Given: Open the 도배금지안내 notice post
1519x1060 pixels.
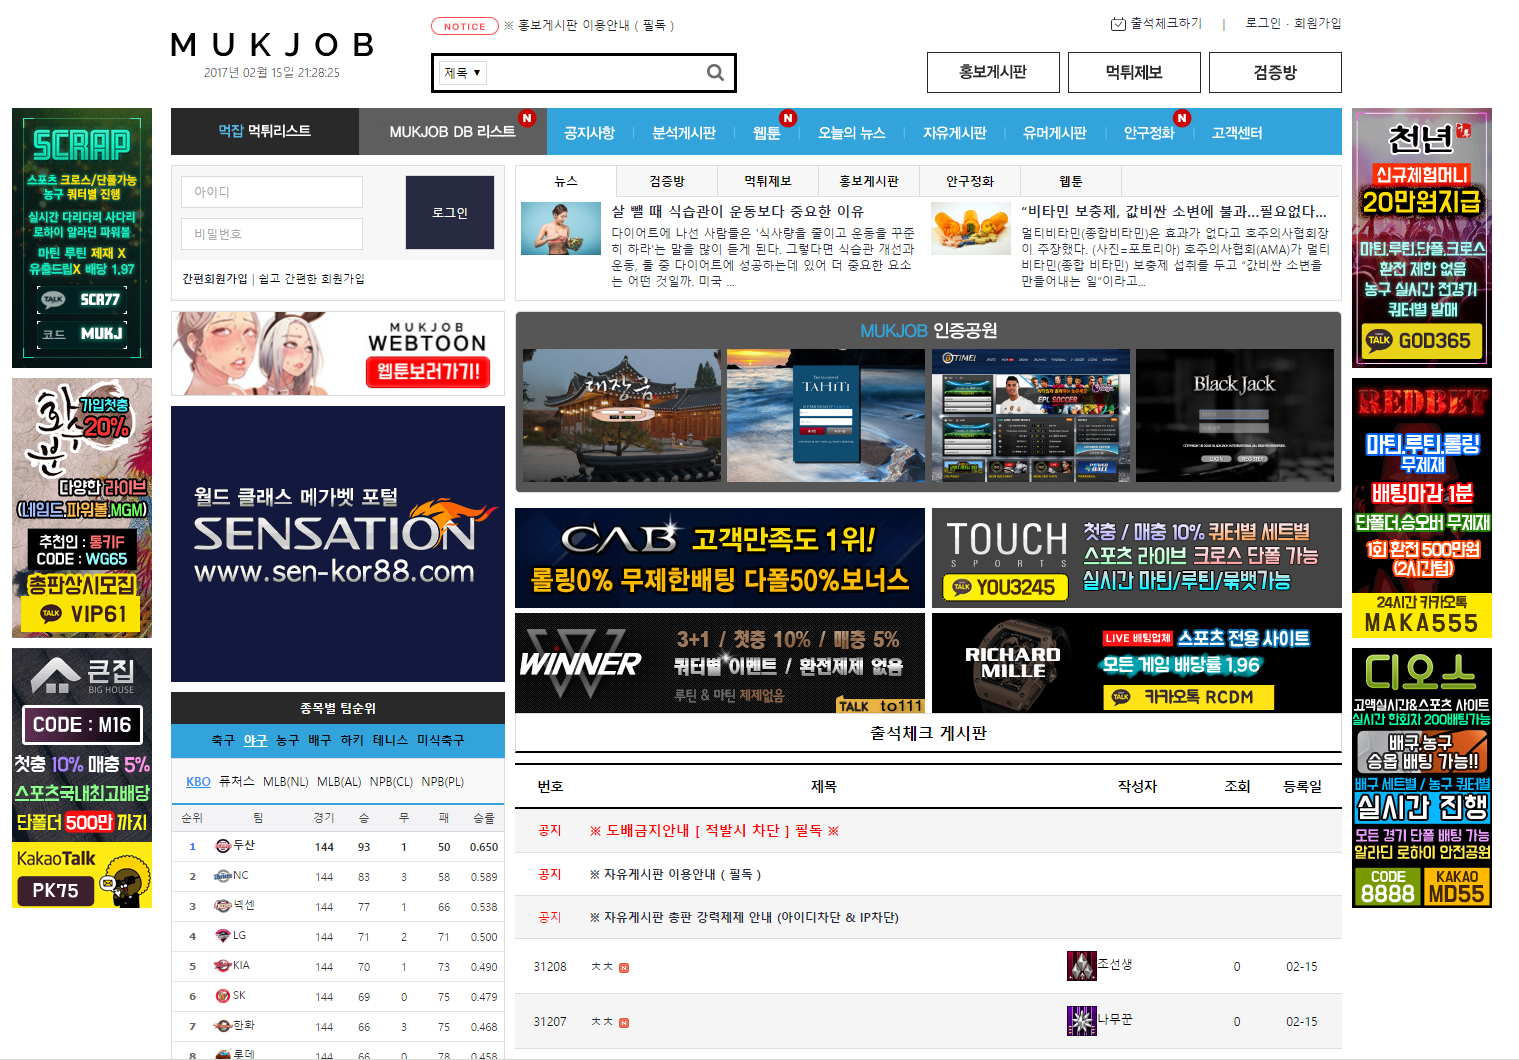Looking at the screenshot, I should coord(714,831).
